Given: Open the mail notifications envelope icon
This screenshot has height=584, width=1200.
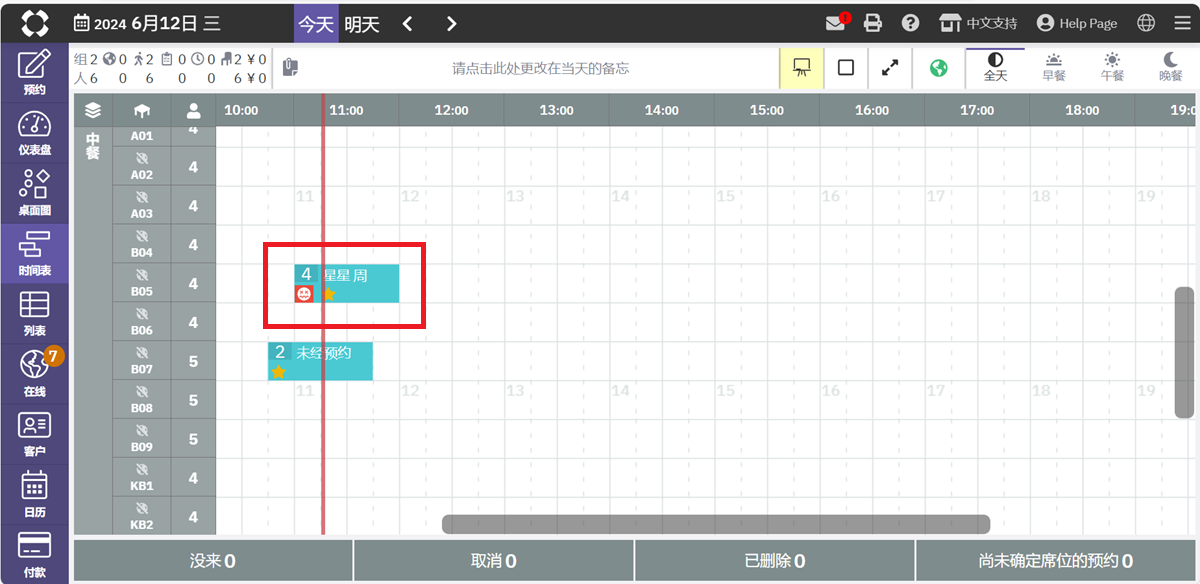Looking at the screenshot, I should [836, 23].
